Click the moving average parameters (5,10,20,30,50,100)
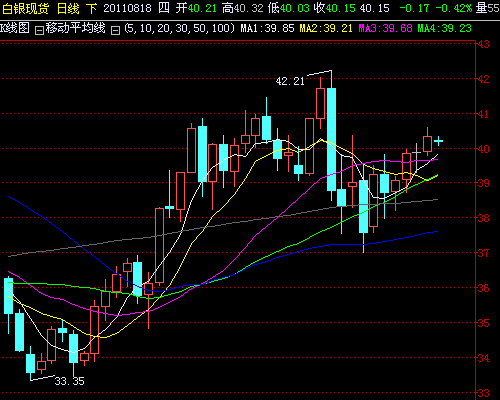Image resolution: width=500 pixels, height=400 pixels. [179, 28]
